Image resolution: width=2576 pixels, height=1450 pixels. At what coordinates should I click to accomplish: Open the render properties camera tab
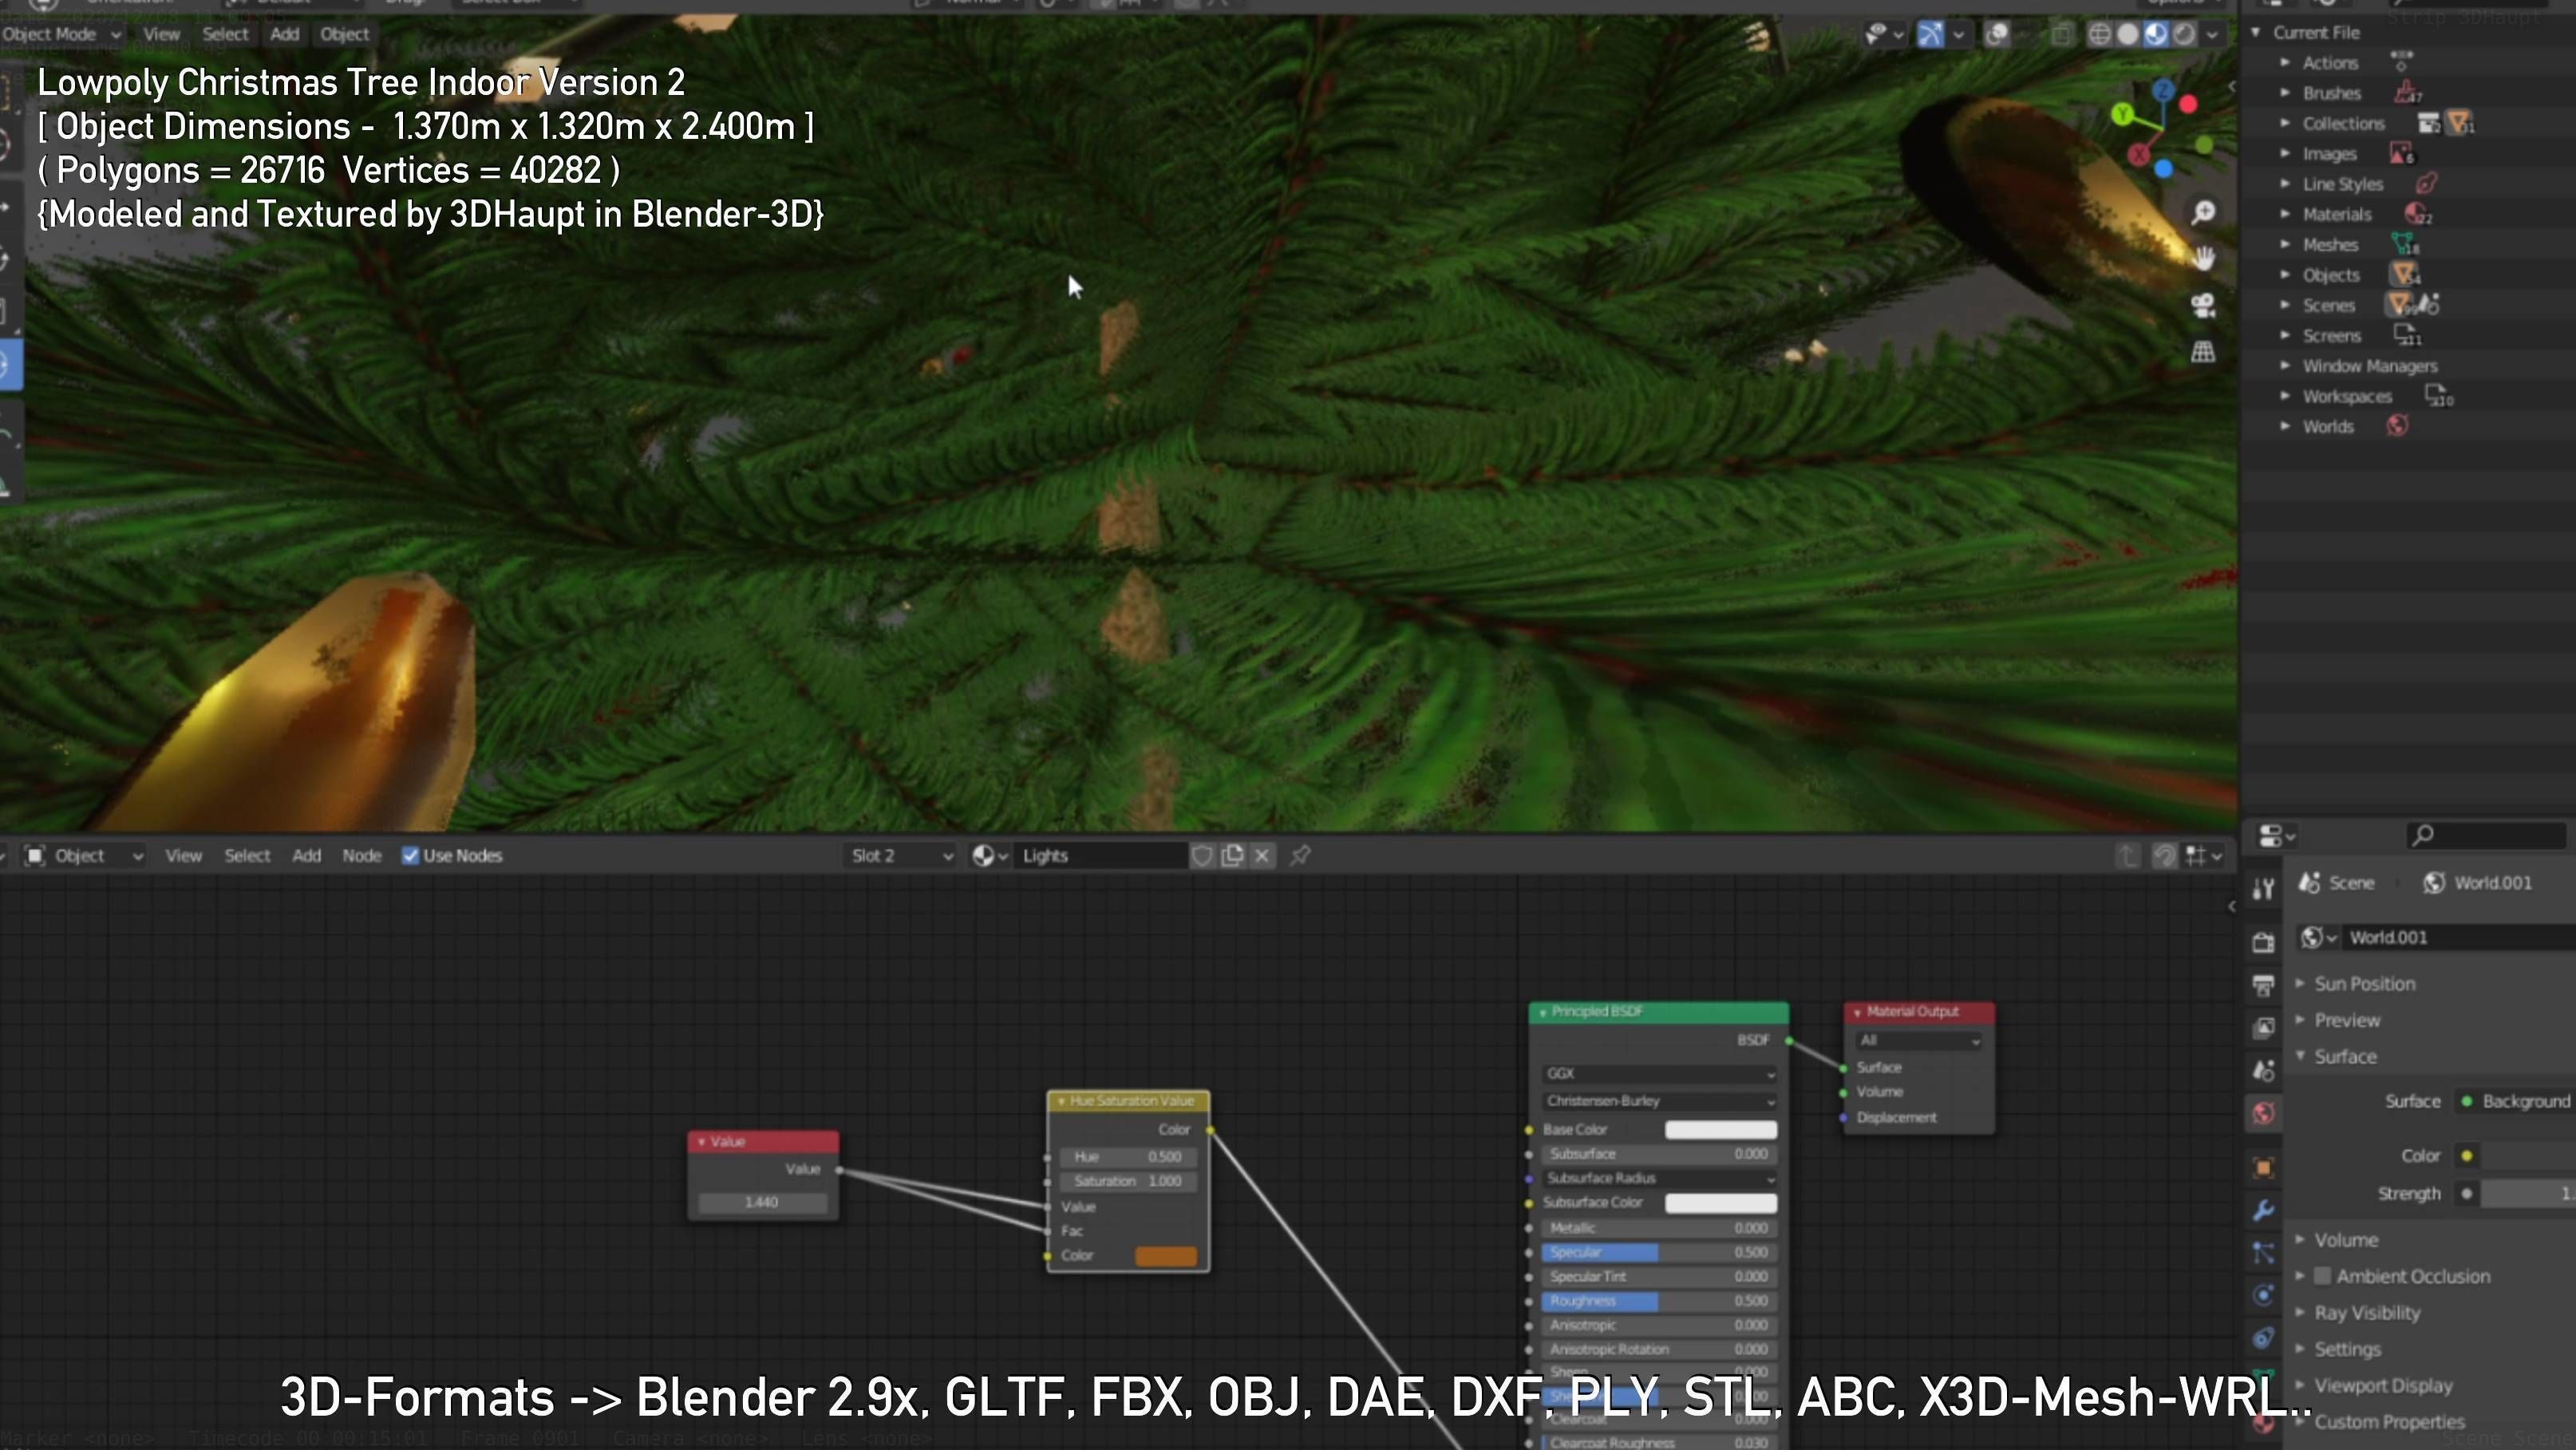click(2264, 942)
